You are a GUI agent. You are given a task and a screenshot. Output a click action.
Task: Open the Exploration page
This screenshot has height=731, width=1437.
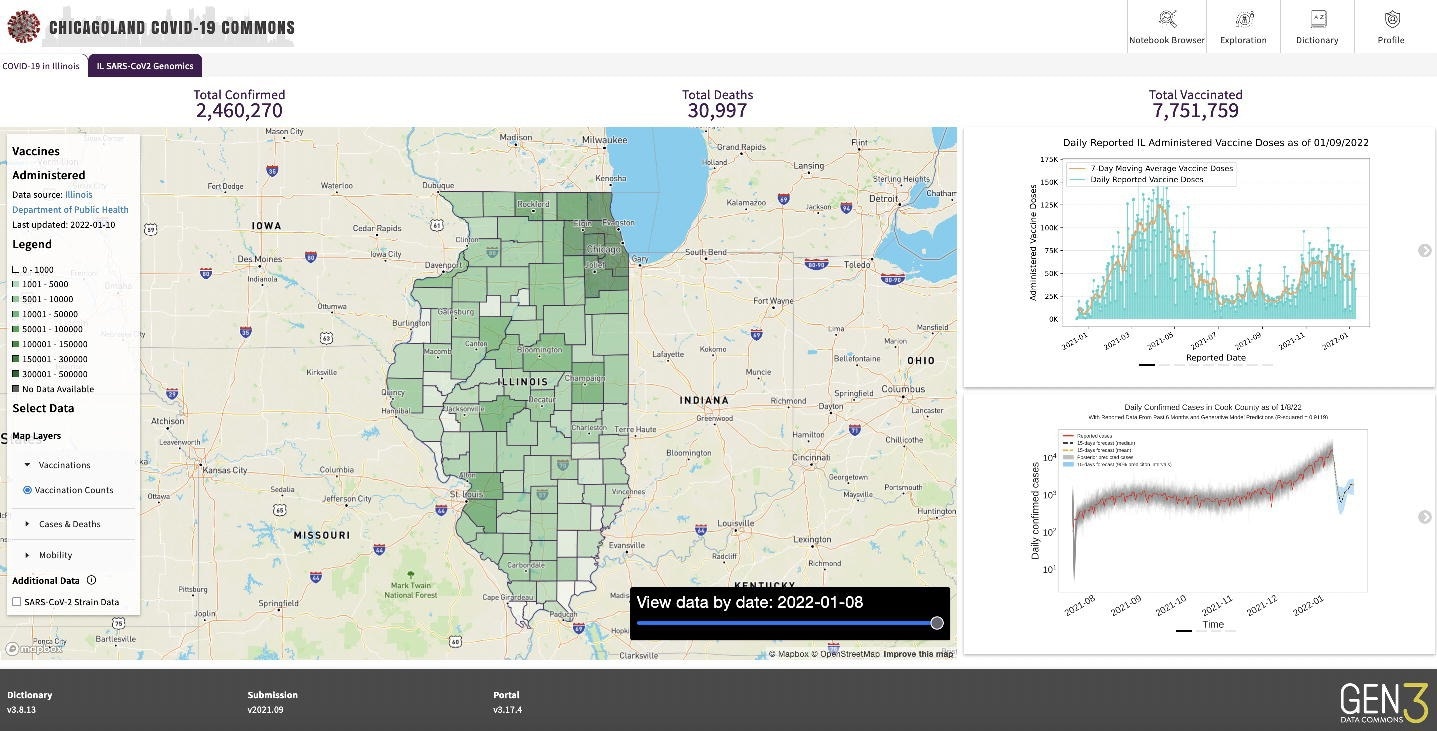click(x=1242, y=25)
